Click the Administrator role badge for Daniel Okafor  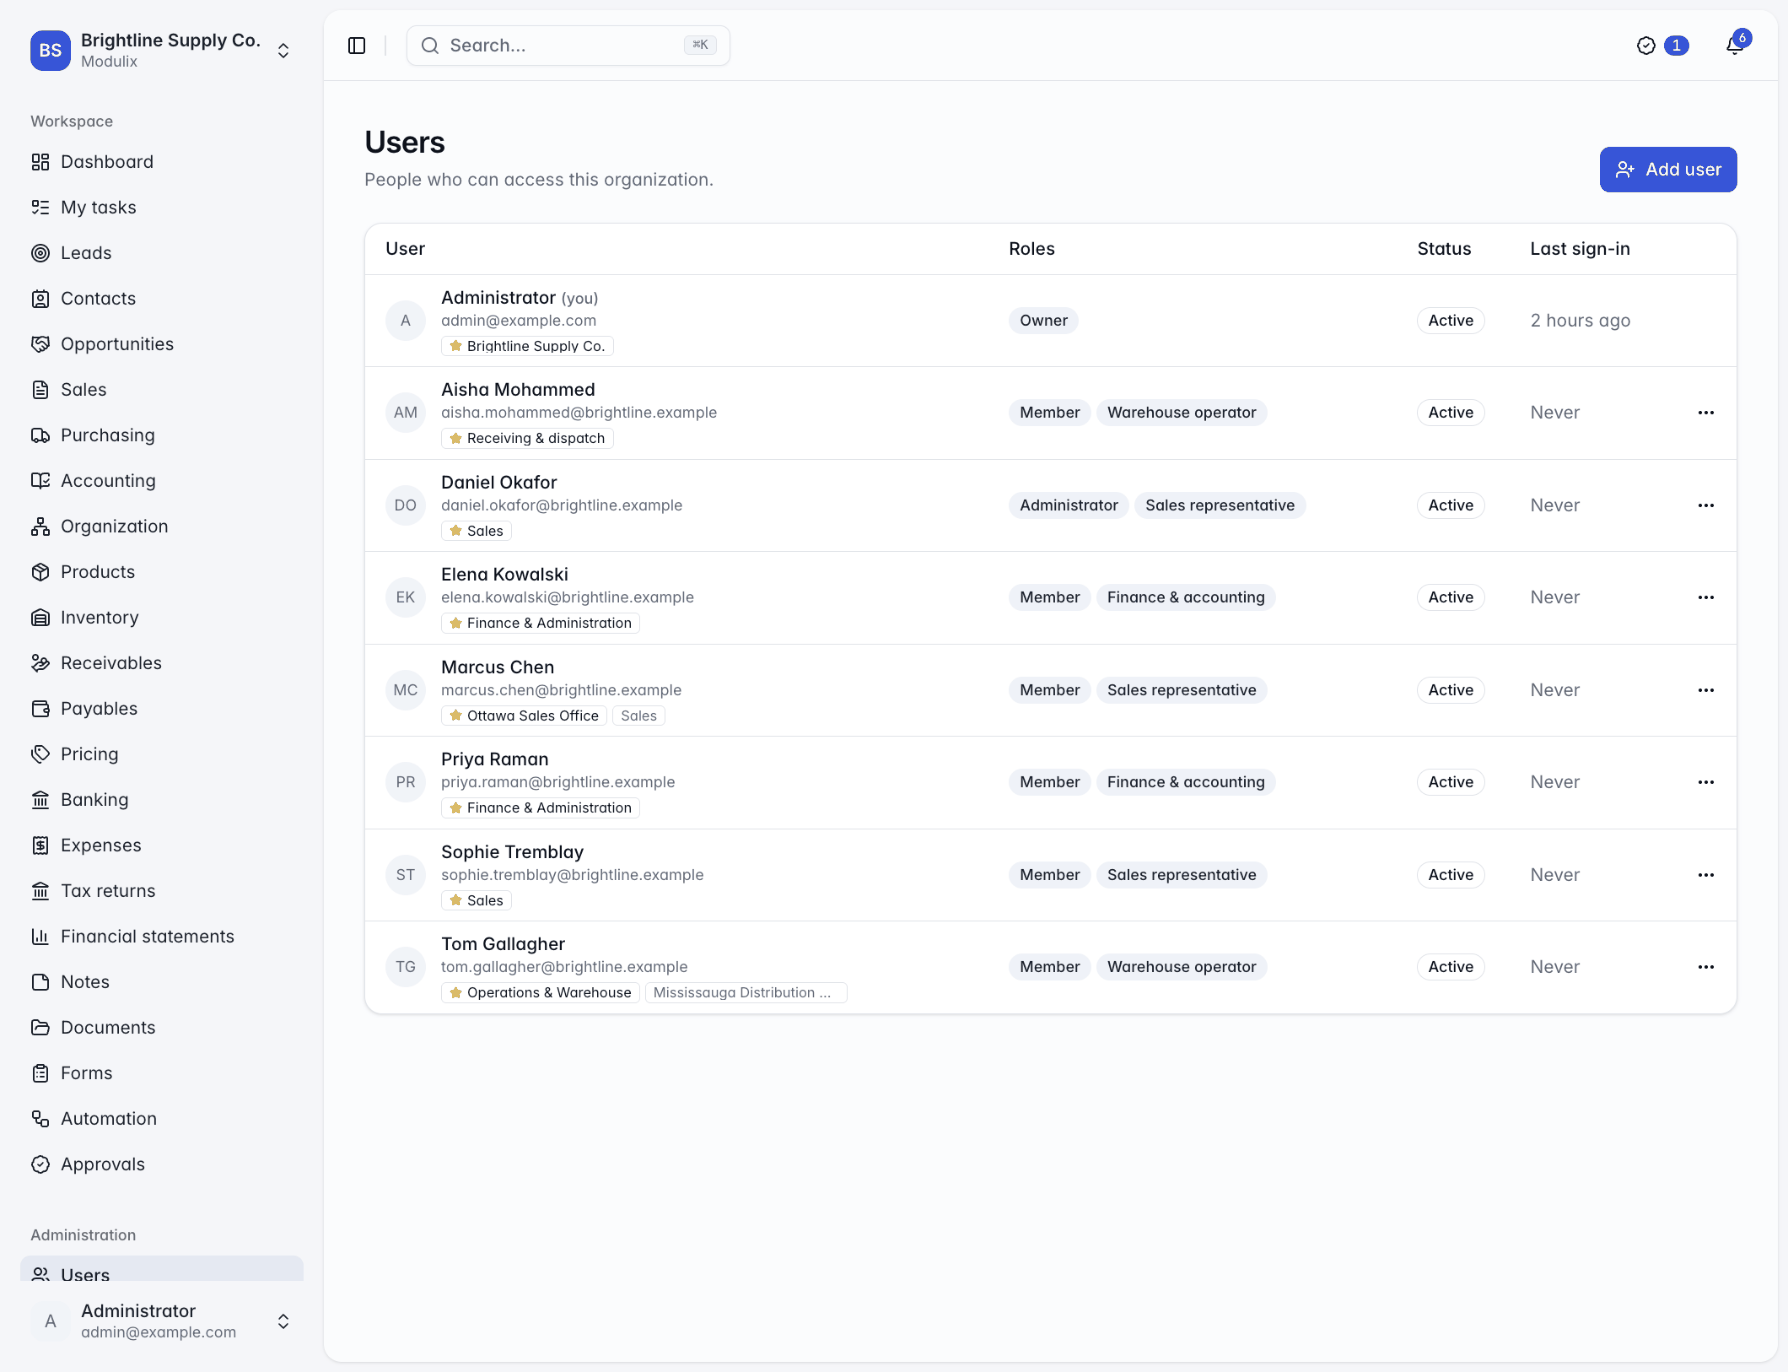[1069, 505]
